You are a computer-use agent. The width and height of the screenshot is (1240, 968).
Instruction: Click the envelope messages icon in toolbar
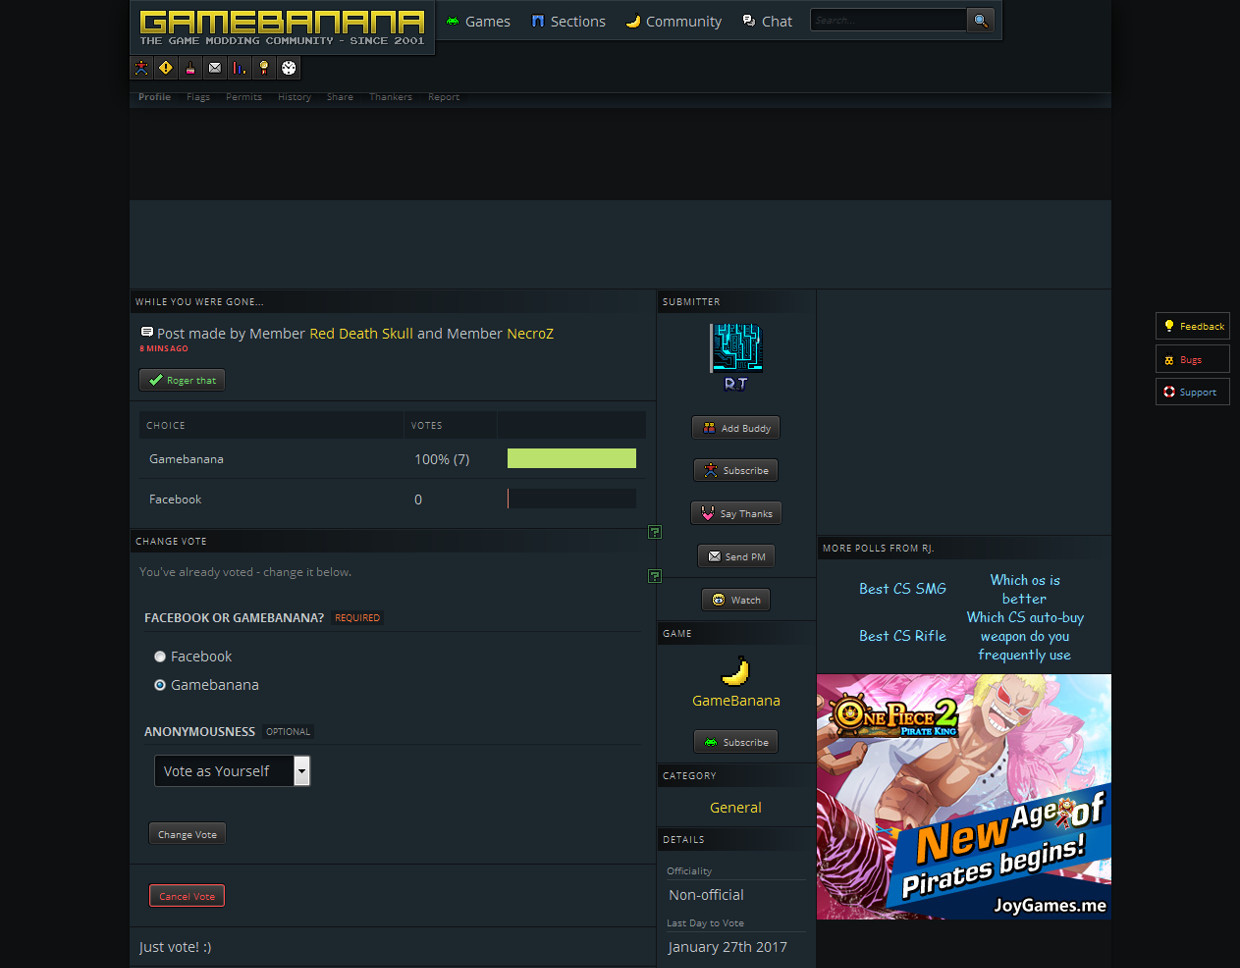tap(215, 68)
